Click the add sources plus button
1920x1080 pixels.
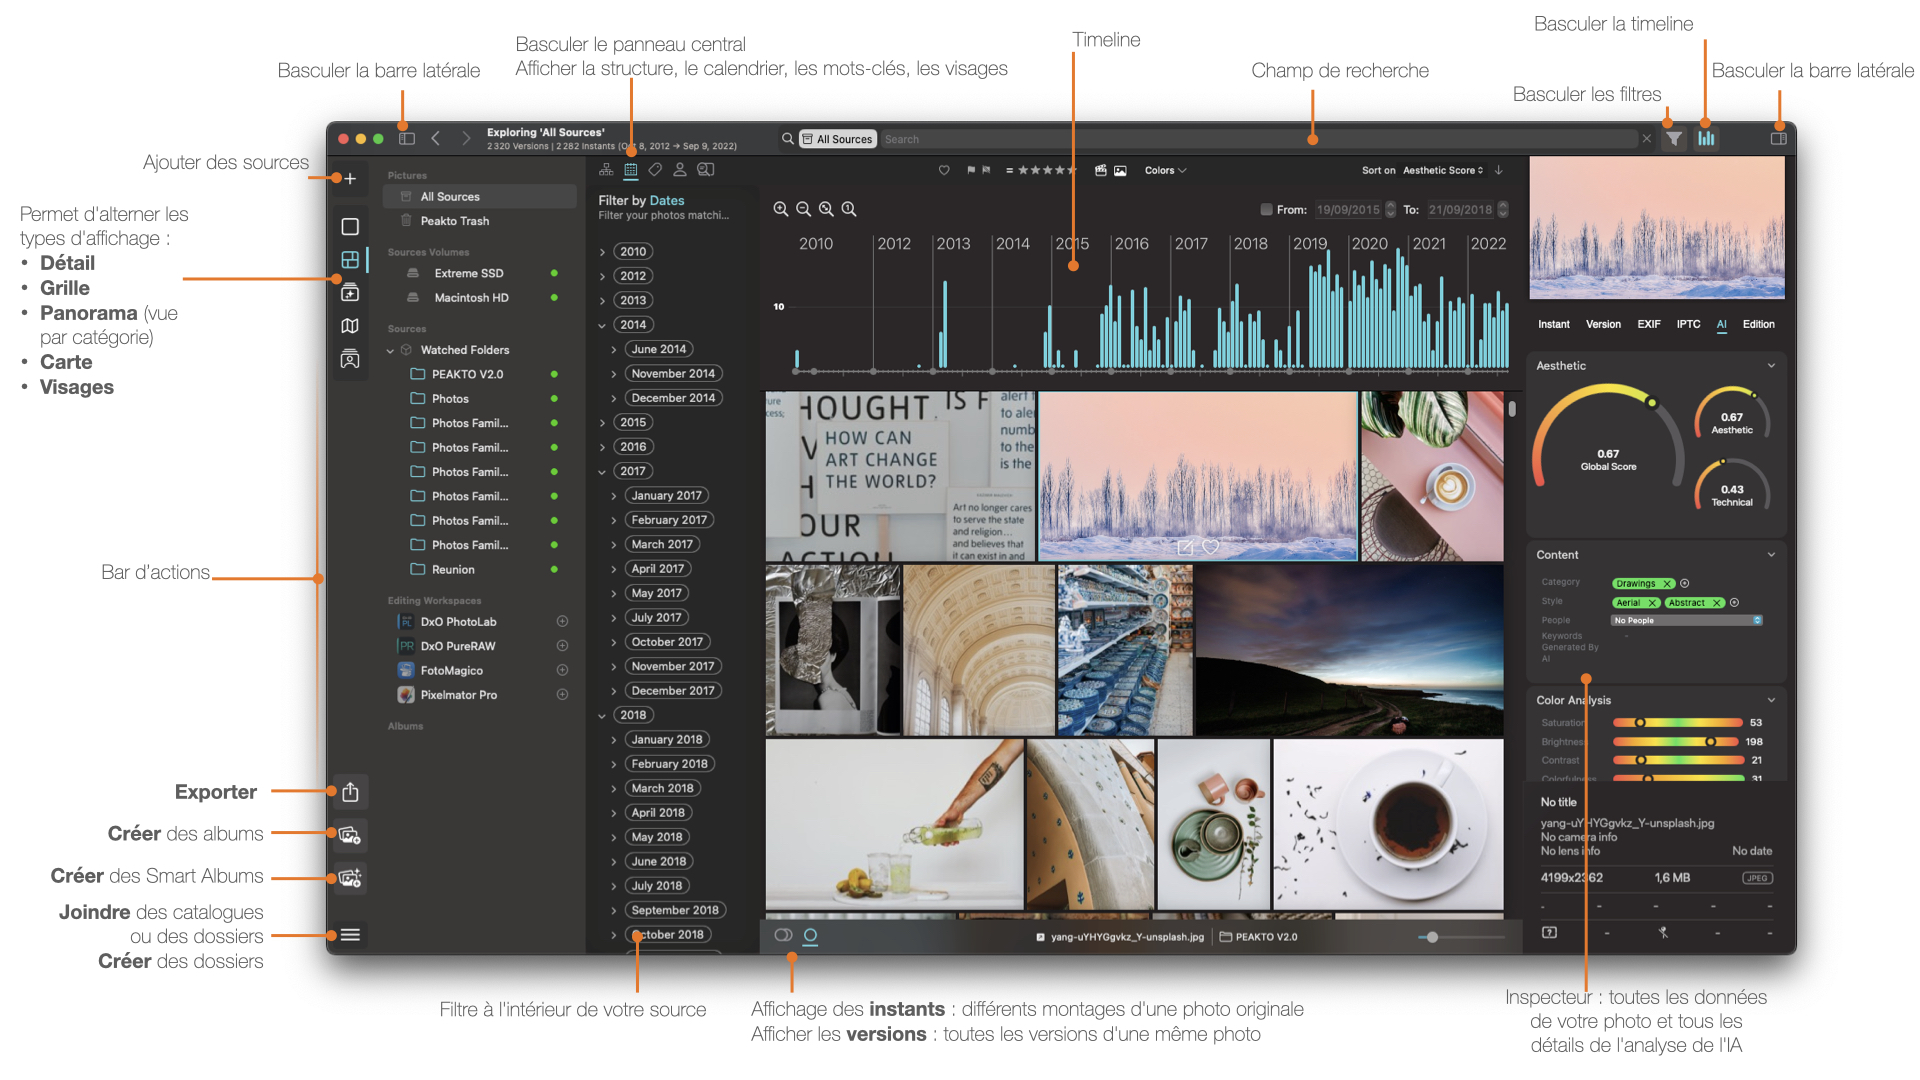click(350, 179)
